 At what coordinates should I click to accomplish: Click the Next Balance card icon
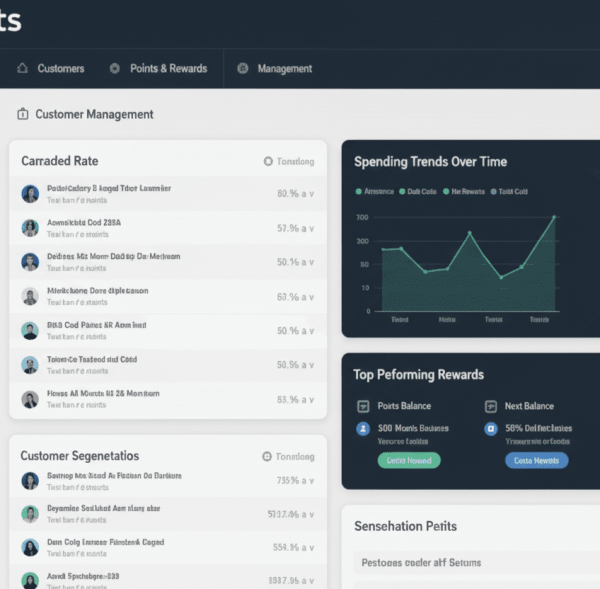coord(490,406)
